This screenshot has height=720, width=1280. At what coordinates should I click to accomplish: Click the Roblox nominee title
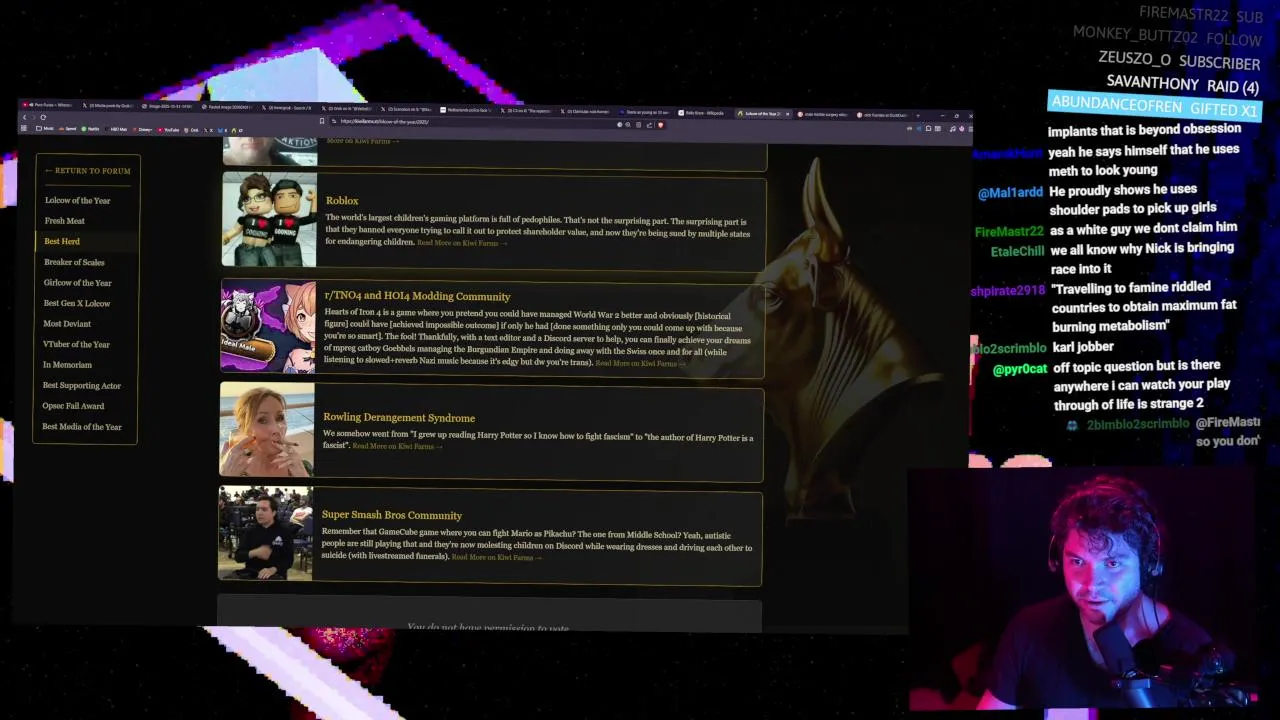tap(342, 201)
